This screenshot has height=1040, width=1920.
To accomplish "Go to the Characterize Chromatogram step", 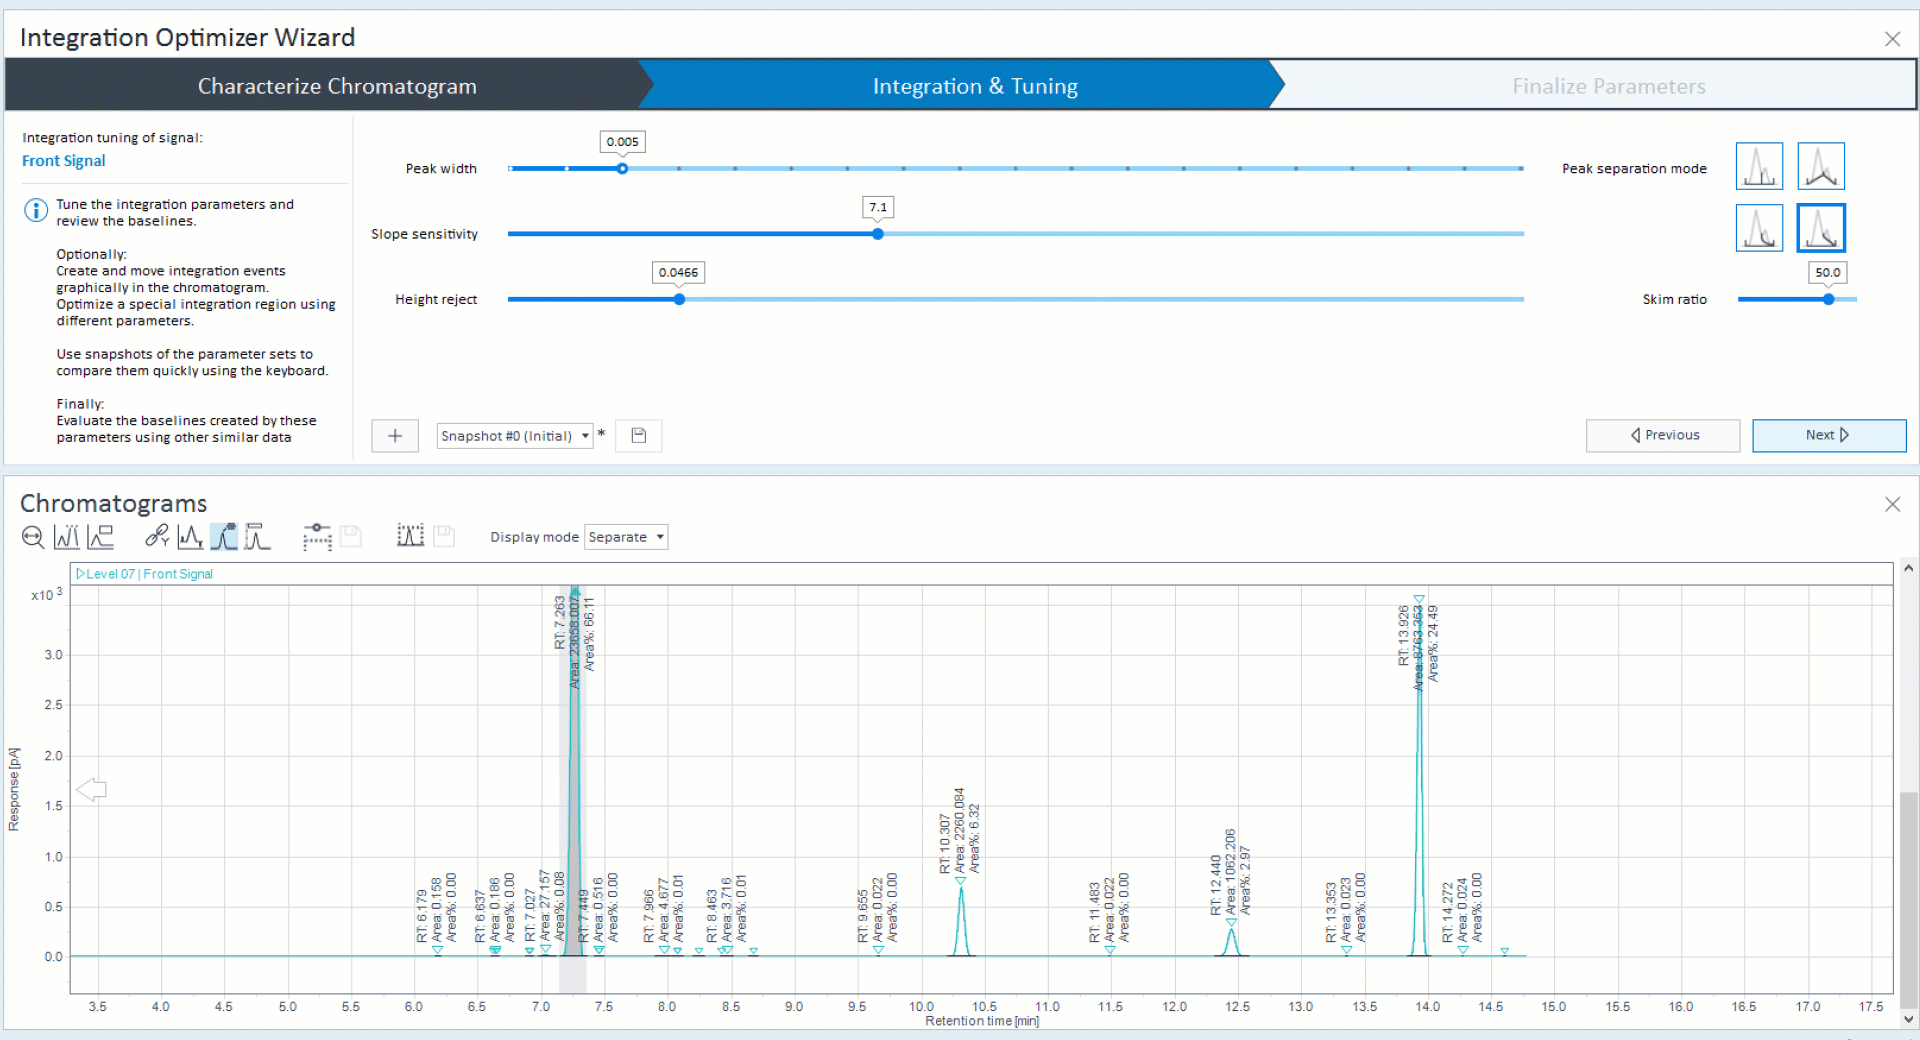I will click(x=337, y=86).
